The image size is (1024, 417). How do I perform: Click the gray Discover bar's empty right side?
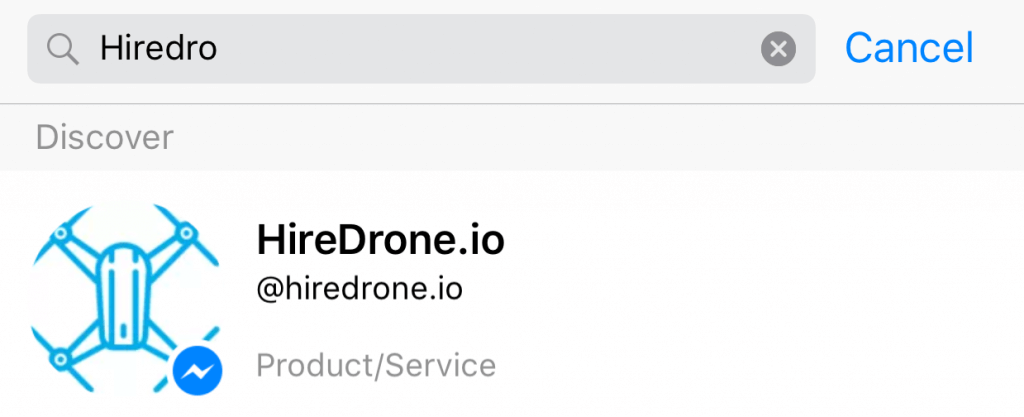pyautogui.click(x=700, y=137)
